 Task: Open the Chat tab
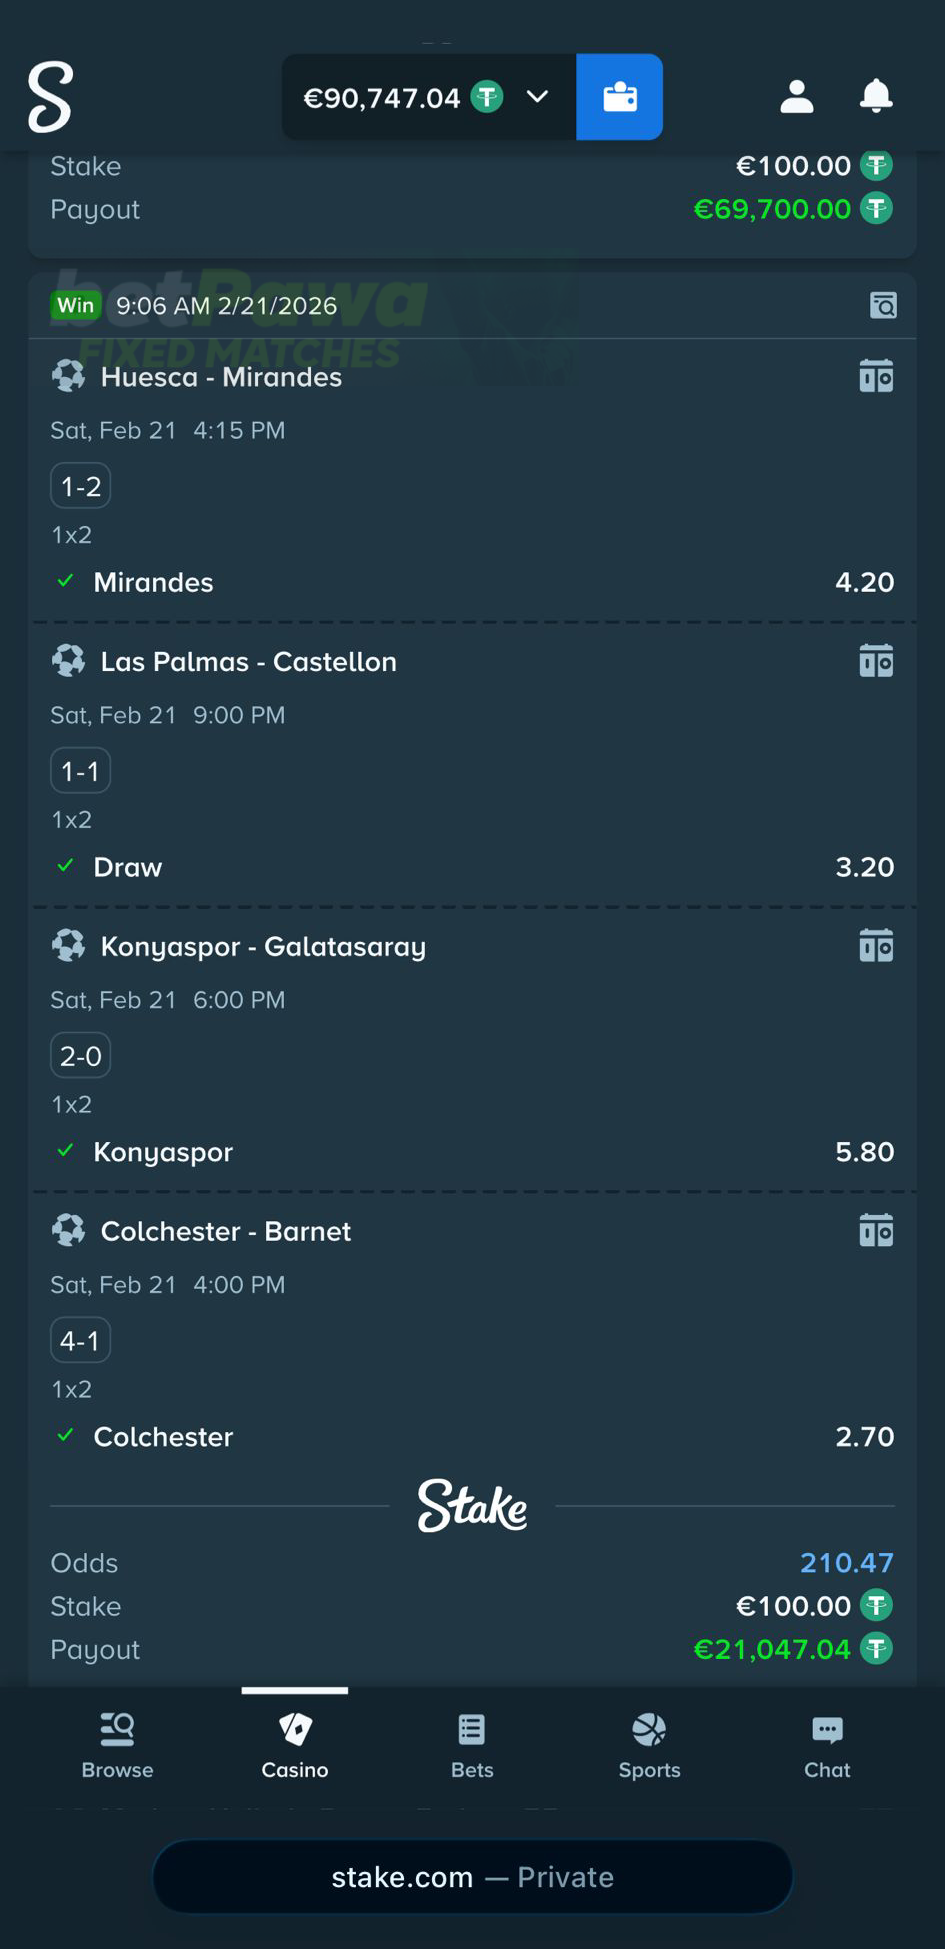pyautogui.click(x=827, y=1745)
